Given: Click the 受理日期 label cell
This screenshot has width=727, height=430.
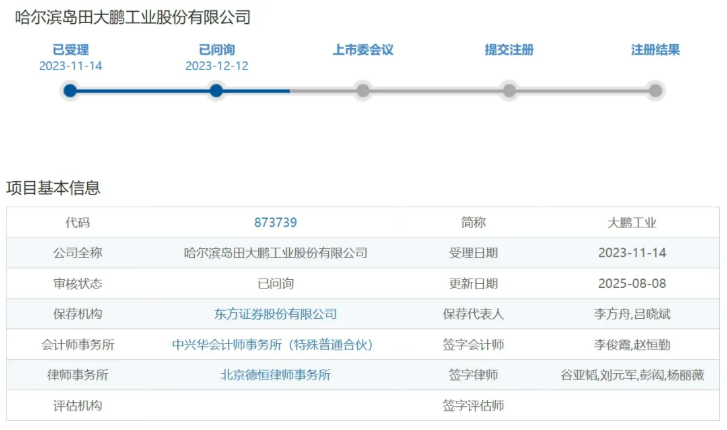Looking at the screenshot, I should pyautogui.click(x=473, y=253).
